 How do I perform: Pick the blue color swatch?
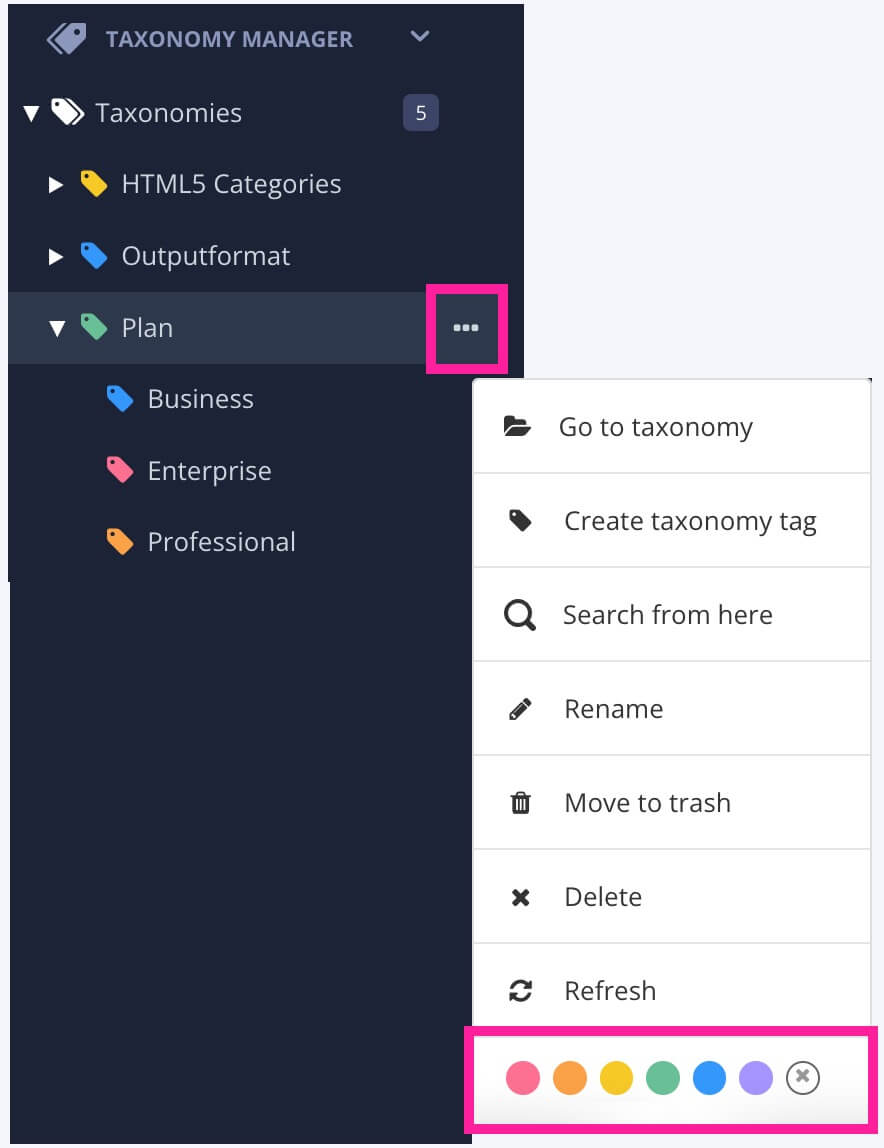tap(709, 1078)
